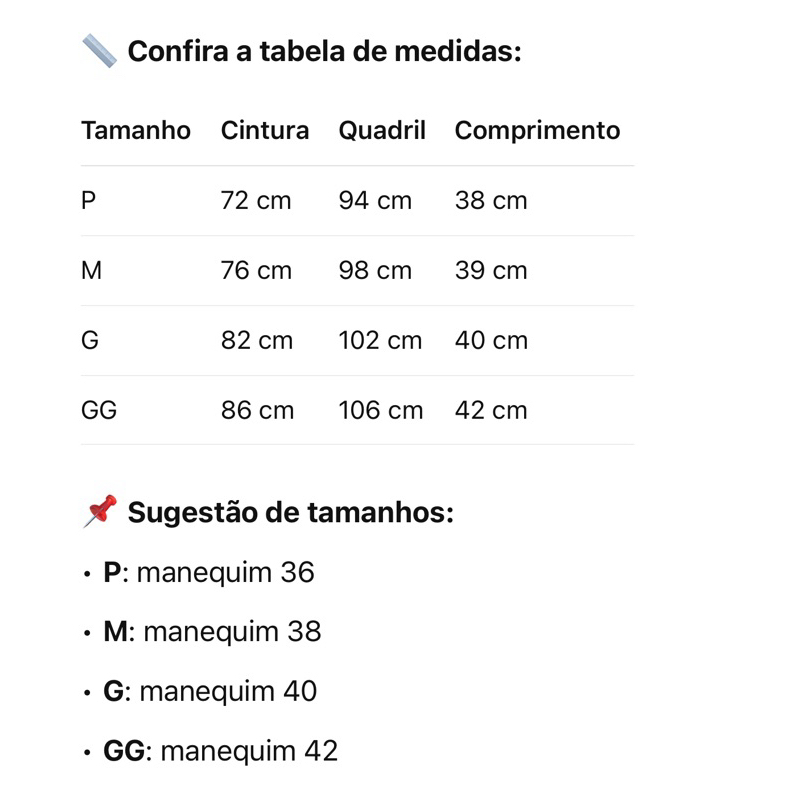The height and width of the screenshot is (800, 800).
Task: Click the 106 cm hip value
Action: point(381,411)
